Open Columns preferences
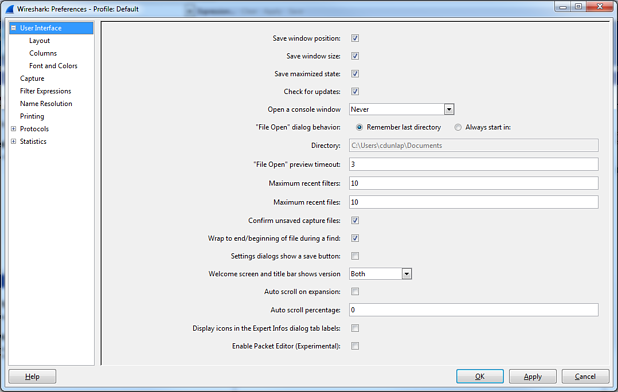The image size is (618, 392). tap(43, 53)
